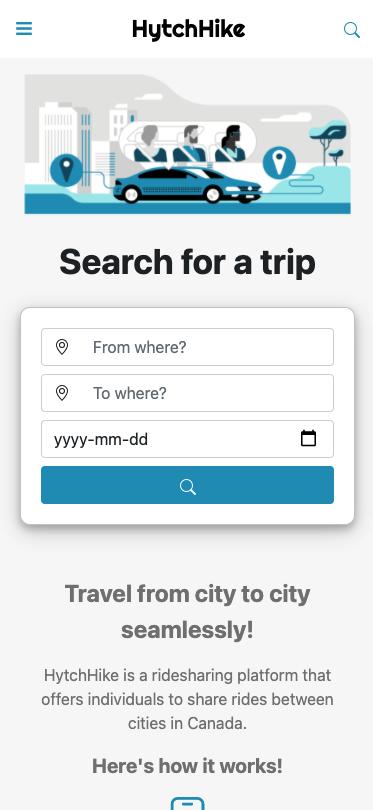The height and width of the screenshot is (810, 373).
Task: Click the Travel from city to city heading
Action: pos(188,612)
